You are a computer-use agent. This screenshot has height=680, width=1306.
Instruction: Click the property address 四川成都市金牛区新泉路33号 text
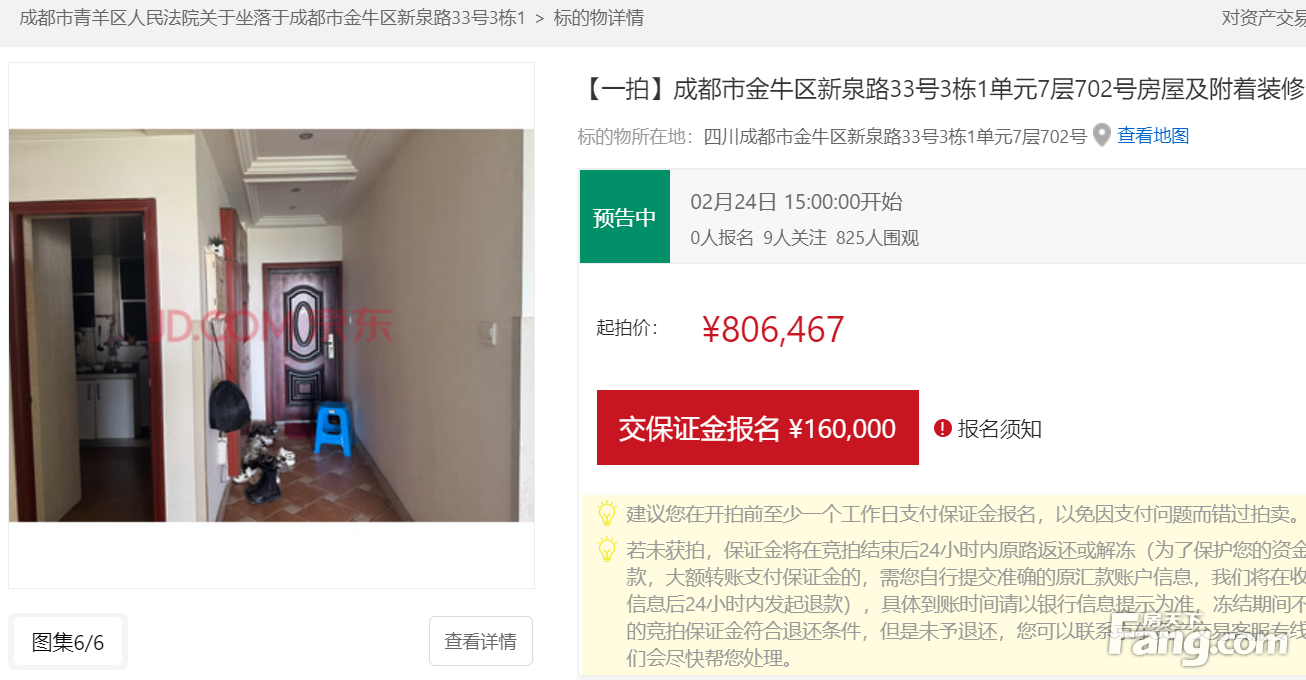click(x=895, y=136)
